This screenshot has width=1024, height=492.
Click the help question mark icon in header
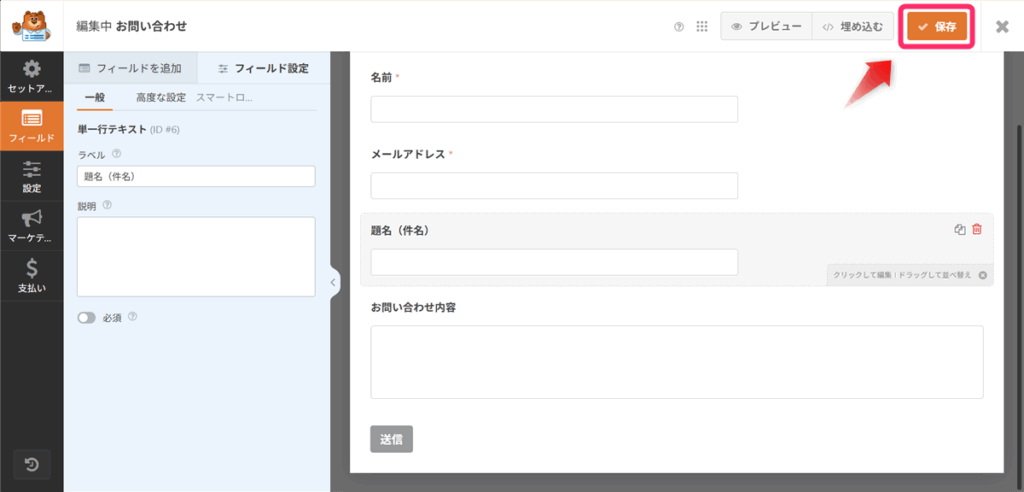click(x=679, y=27)
